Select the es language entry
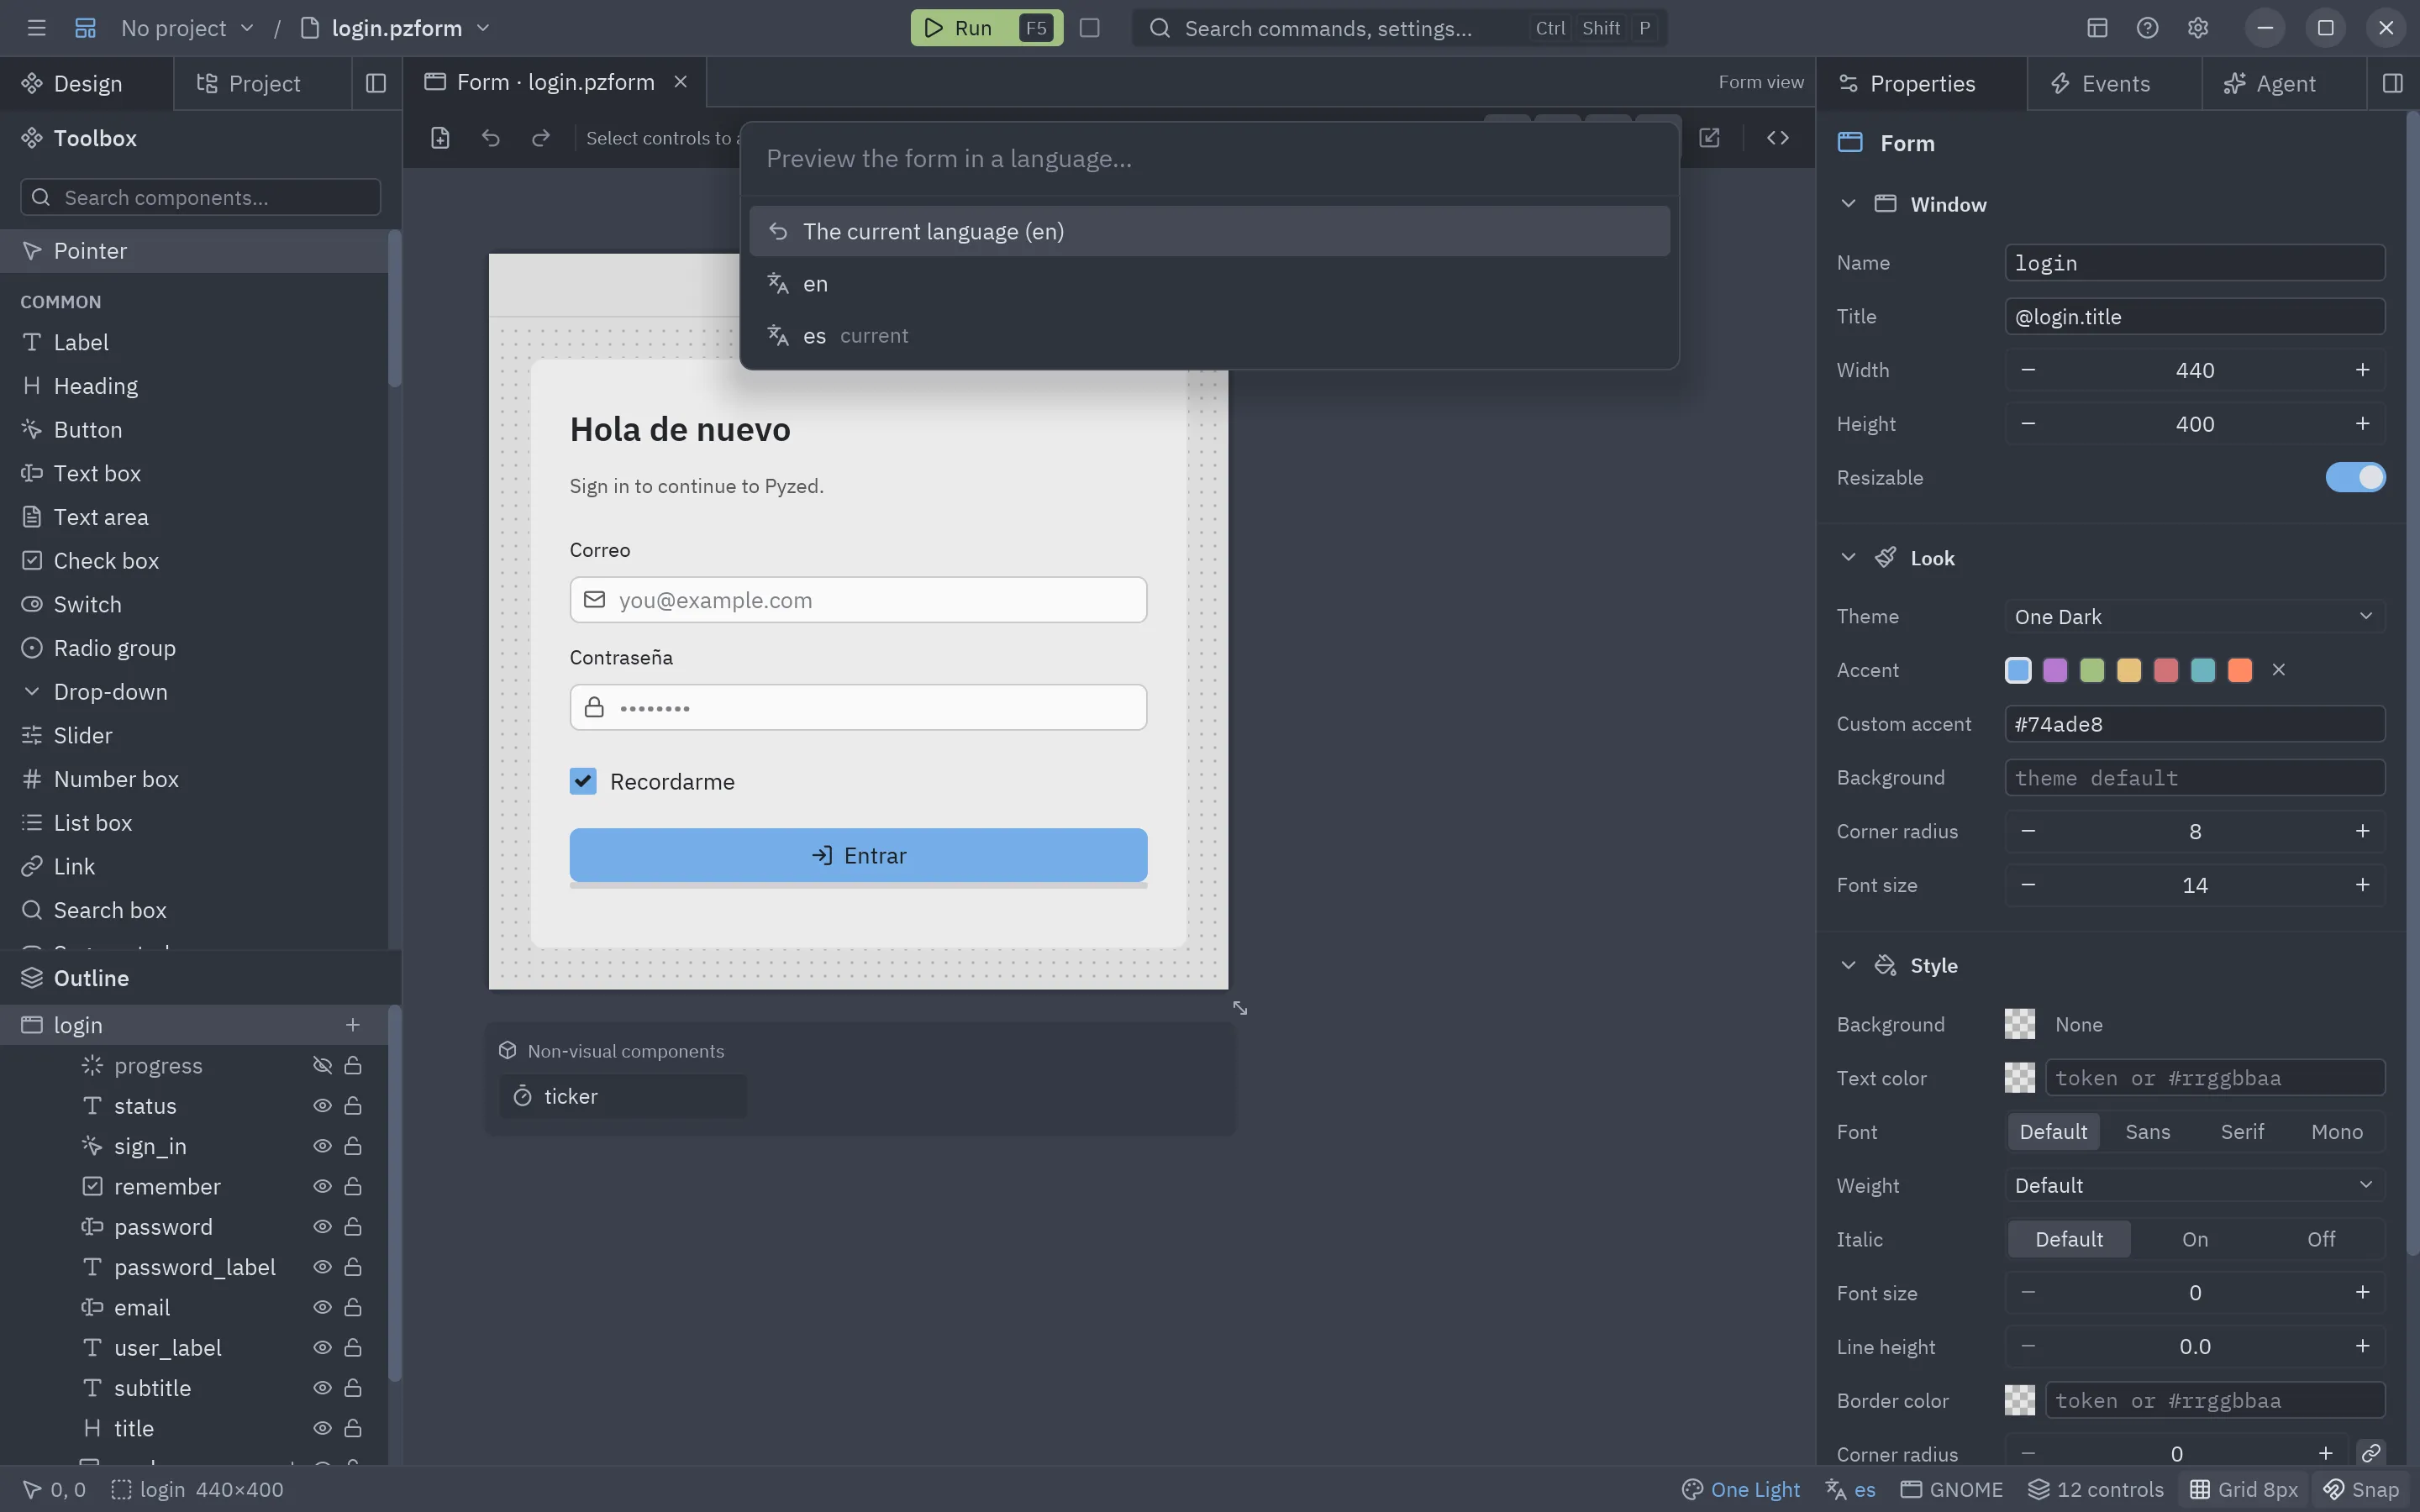Screen dimensions: 2420x1512 tap(1209, 336)
